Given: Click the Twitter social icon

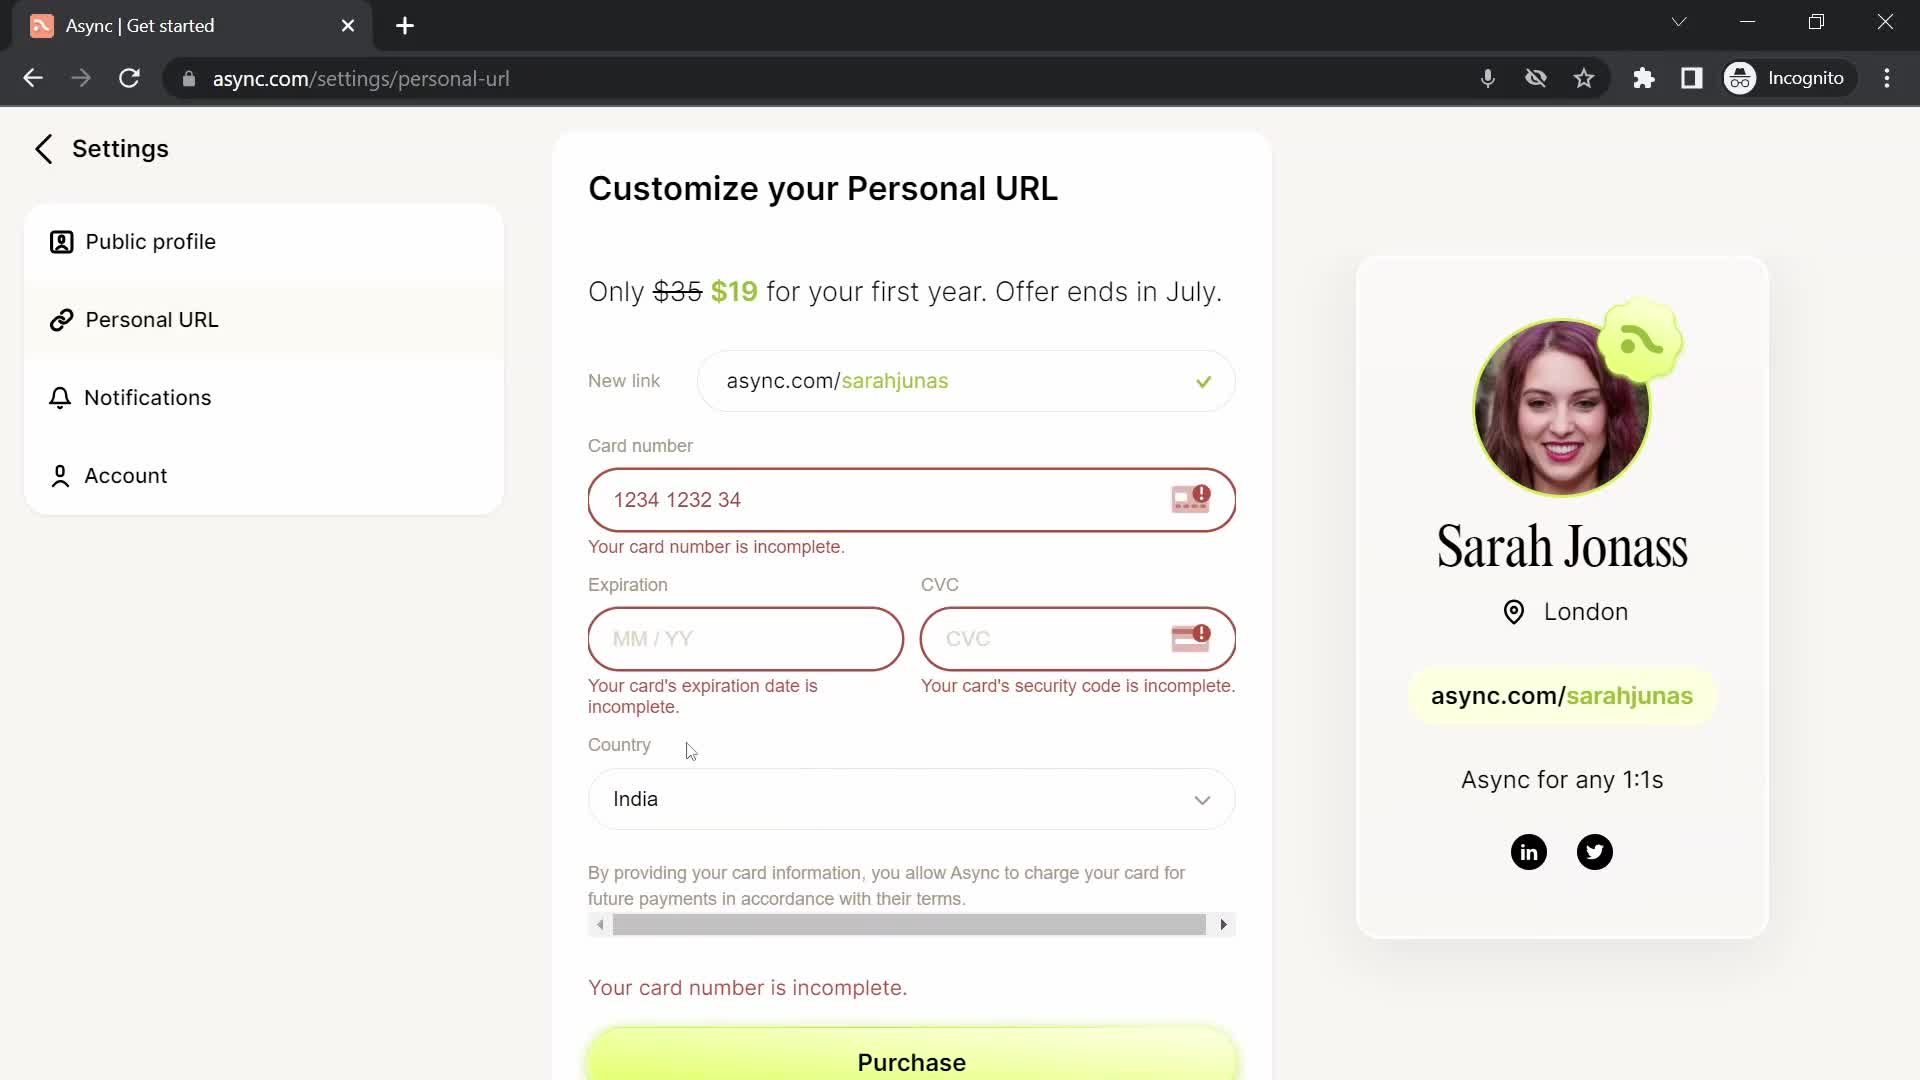Looking at the screenshot, I should [1596, 852].
